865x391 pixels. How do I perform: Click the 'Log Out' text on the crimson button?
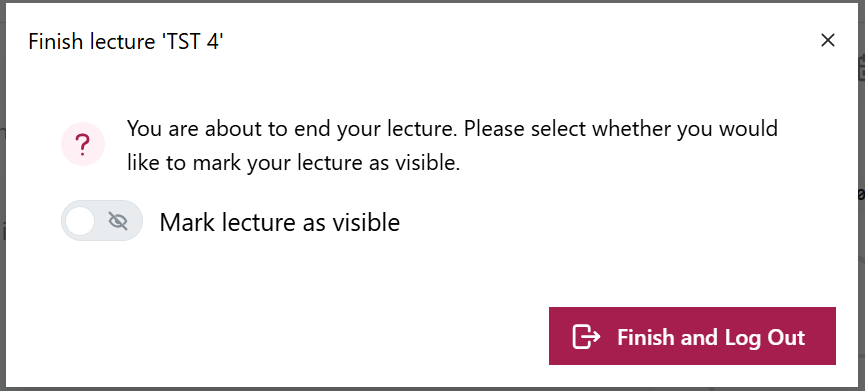coord(759,337)
